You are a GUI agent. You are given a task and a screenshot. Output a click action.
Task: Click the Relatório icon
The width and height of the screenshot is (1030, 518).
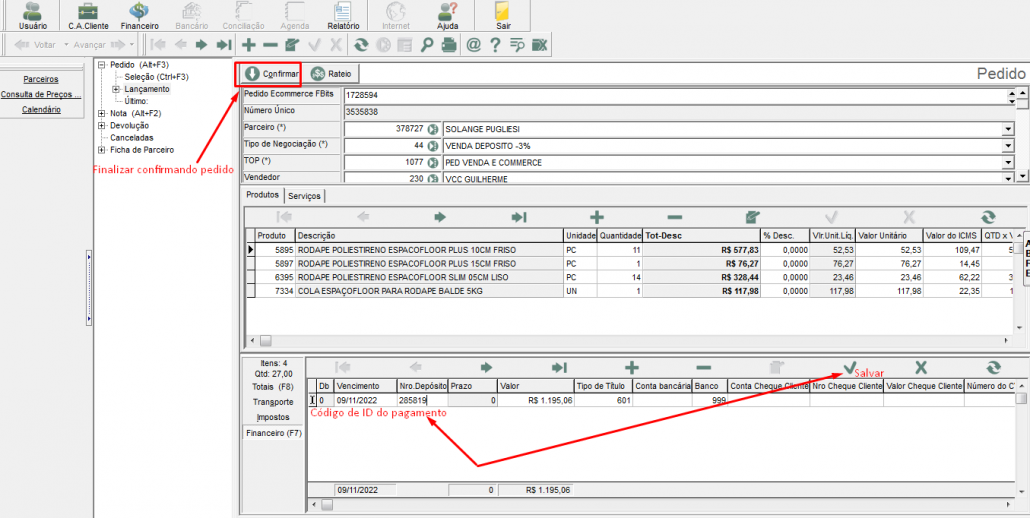pyautogui.click(x=343, y=15)
